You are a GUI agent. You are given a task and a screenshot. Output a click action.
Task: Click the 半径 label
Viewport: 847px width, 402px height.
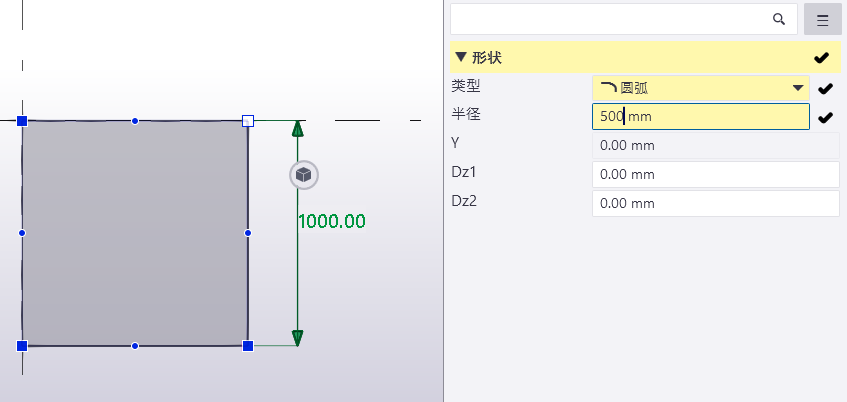[x=466, y=114]
